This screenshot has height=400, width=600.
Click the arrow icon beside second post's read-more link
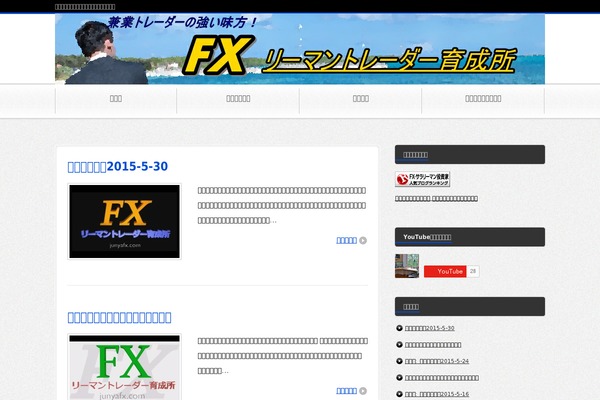click(x=363, y=391)
